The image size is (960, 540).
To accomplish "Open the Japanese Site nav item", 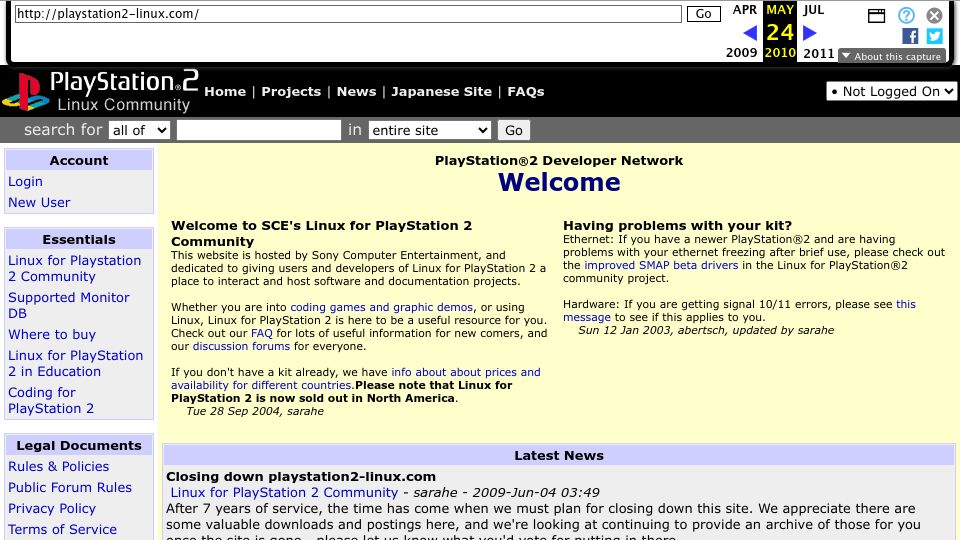I will (x=441, y=91).
